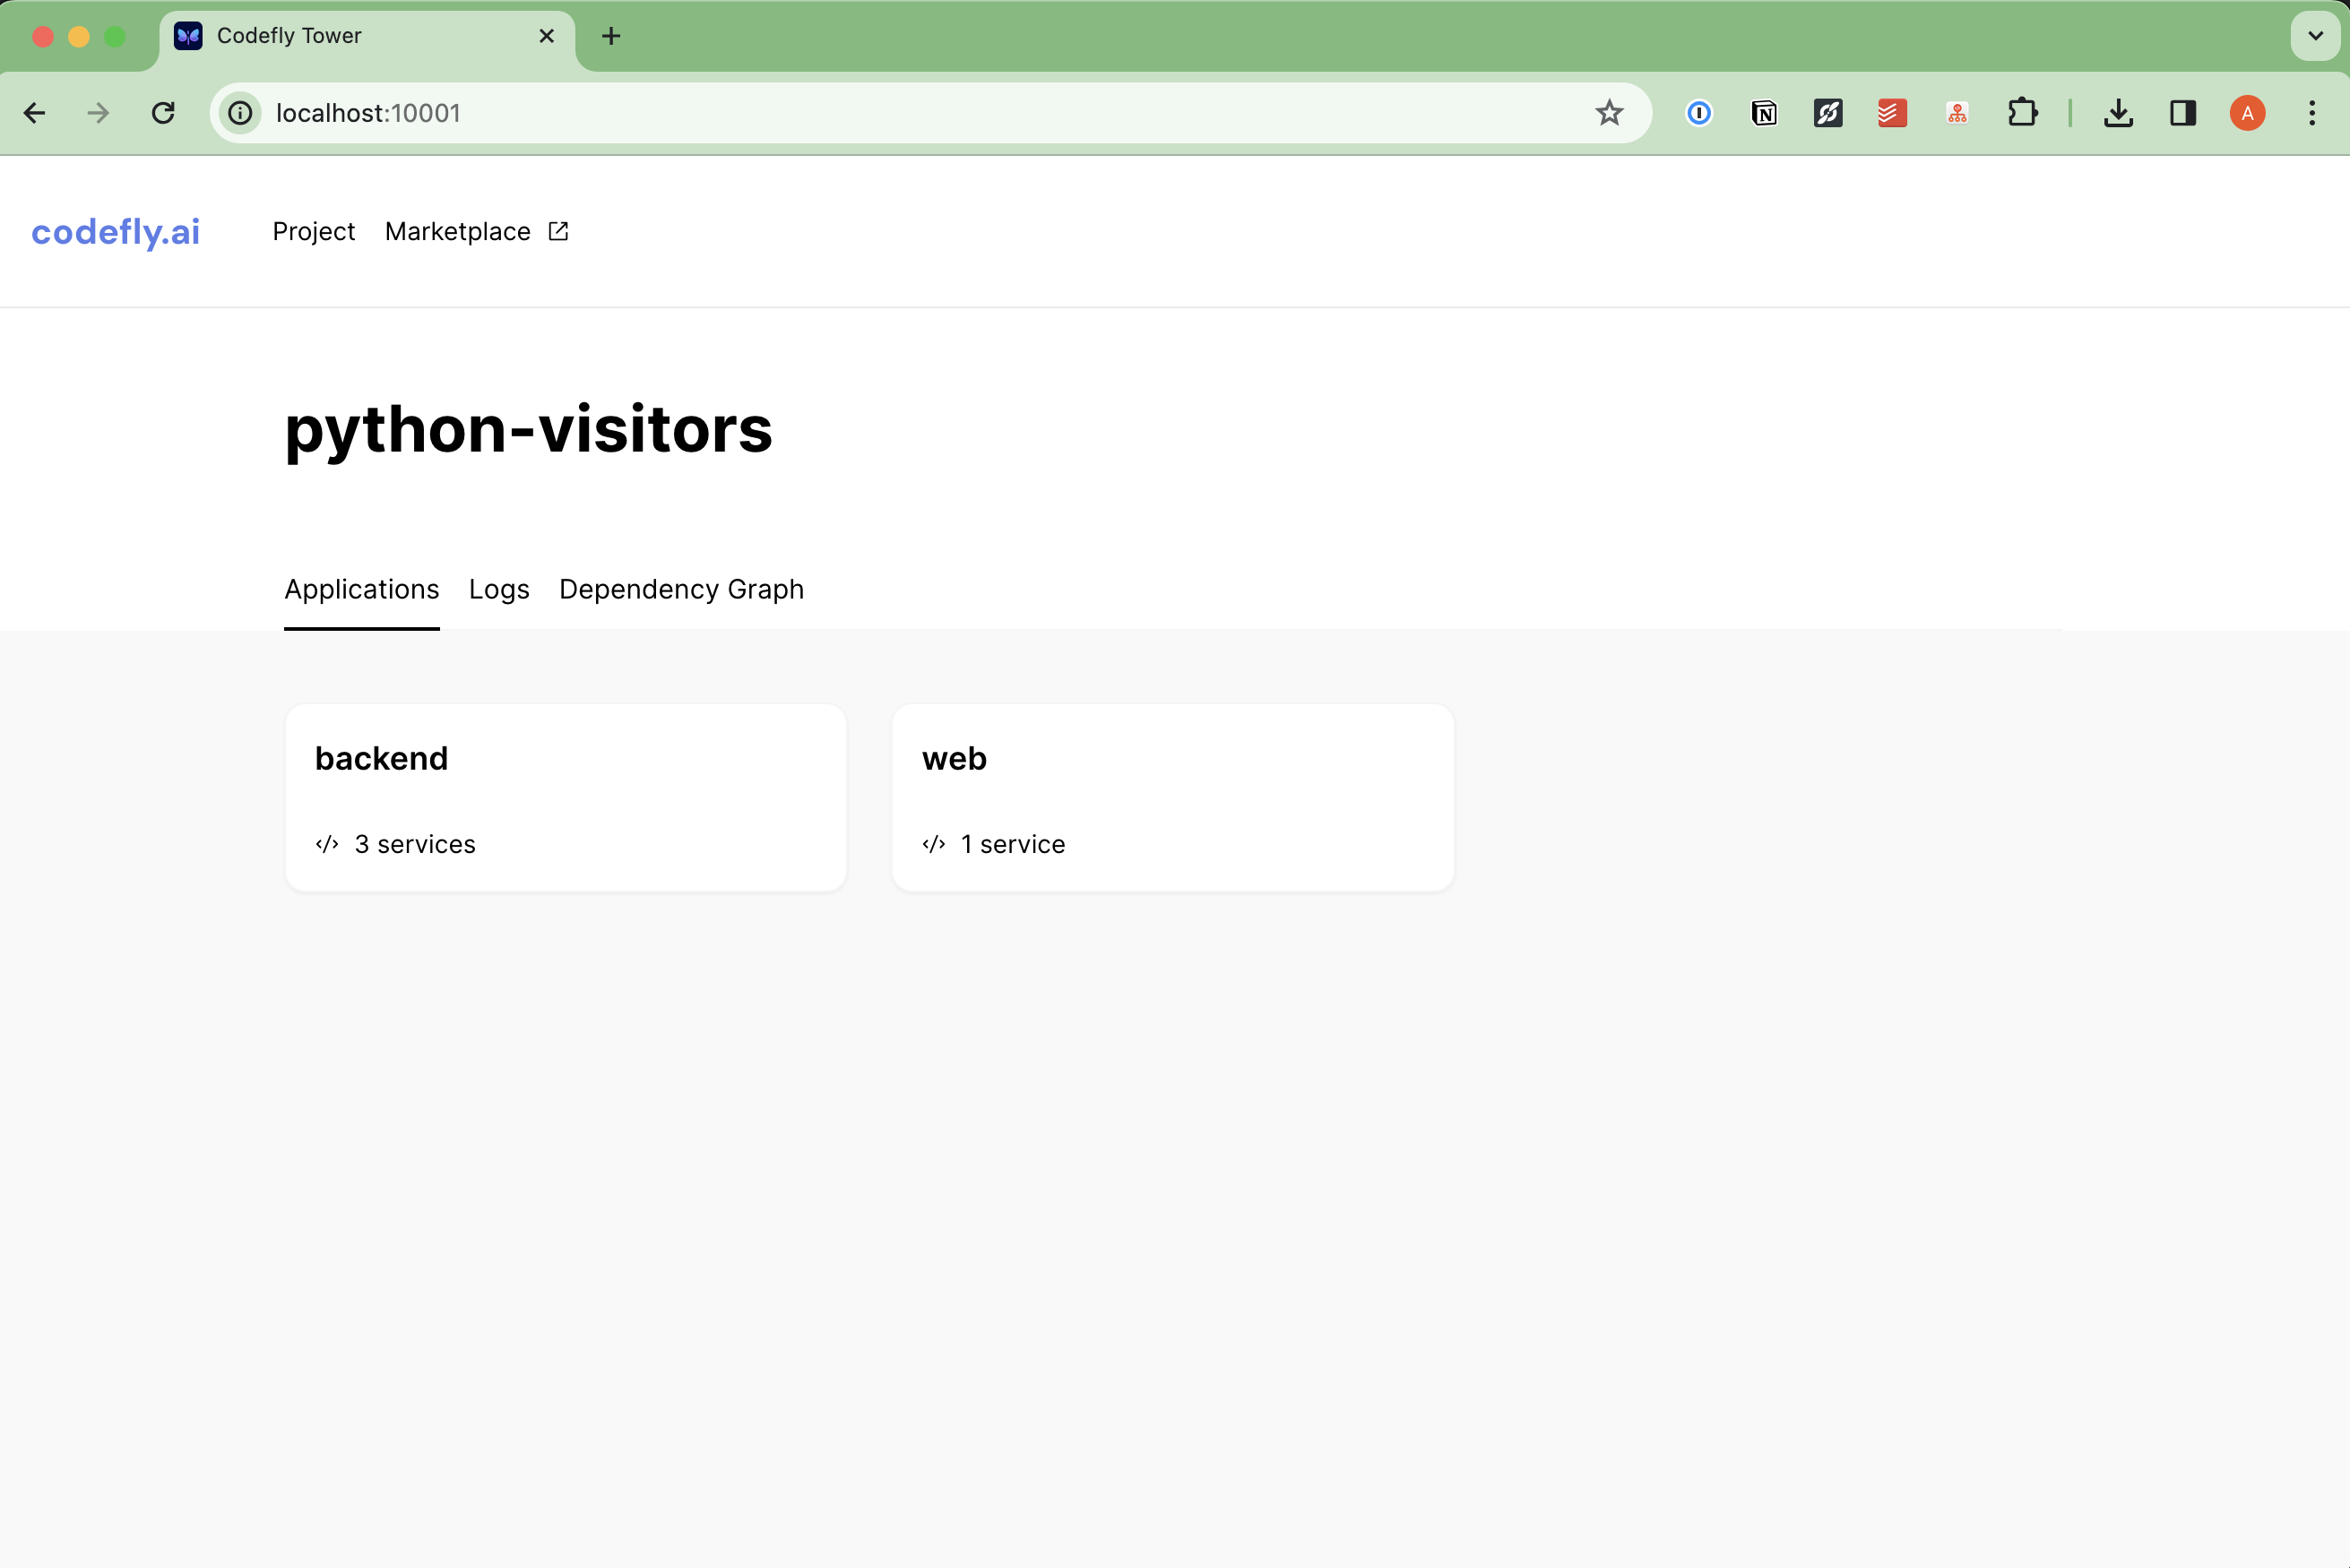Click the red sitemap extension icon
Screen dimensions: 2350x1568
point(1957,113)
